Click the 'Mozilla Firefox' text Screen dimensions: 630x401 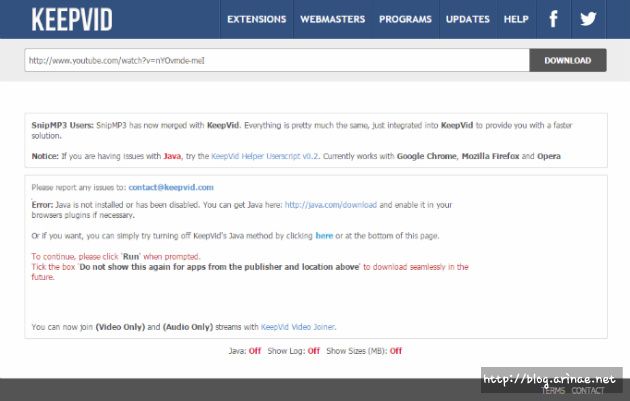(x=490, y=156)
